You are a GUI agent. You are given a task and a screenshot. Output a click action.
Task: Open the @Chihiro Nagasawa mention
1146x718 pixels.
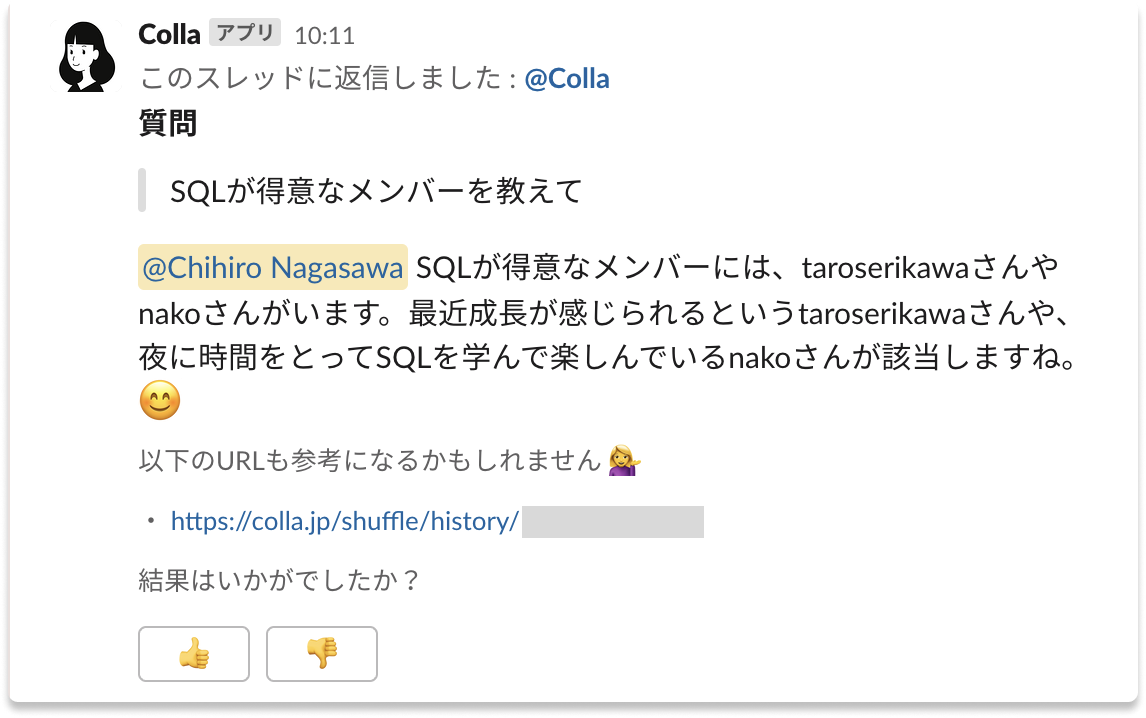coord(273,269)
